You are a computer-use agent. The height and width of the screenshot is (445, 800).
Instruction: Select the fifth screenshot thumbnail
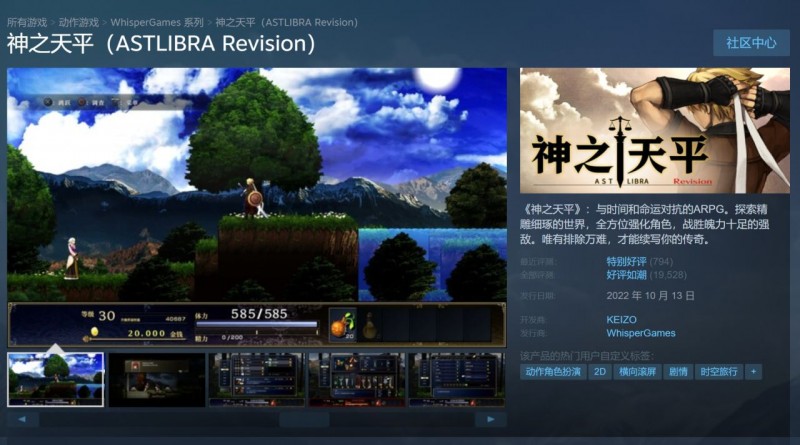(x=457, y=380)
